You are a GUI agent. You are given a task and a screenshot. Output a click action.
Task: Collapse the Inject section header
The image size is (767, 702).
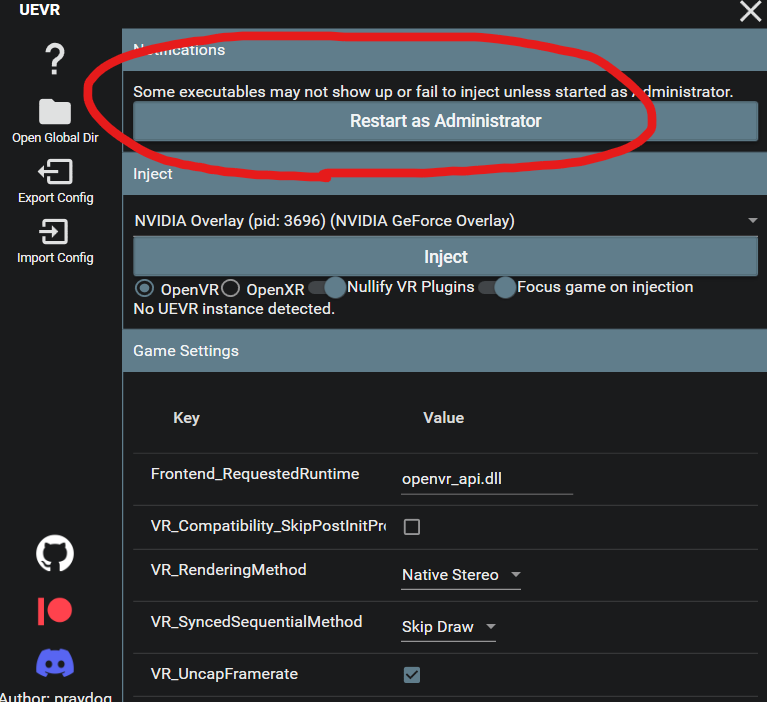(444, 174)
